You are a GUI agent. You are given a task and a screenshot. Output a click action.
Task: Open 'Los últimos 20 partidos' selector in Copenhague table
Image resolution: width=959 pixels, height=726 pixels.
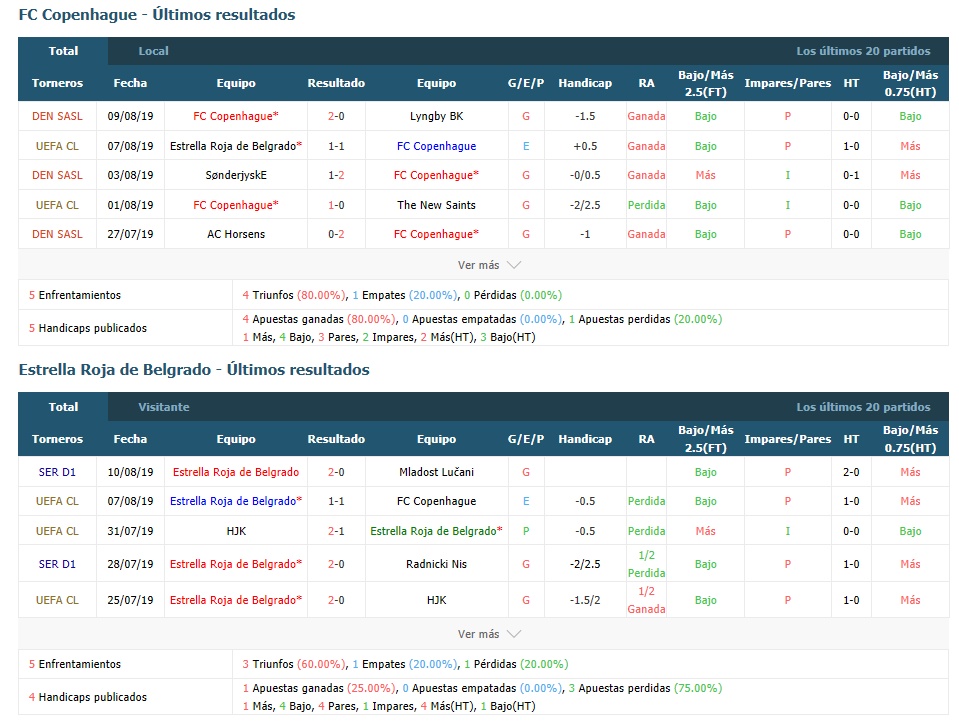[863, 51]
